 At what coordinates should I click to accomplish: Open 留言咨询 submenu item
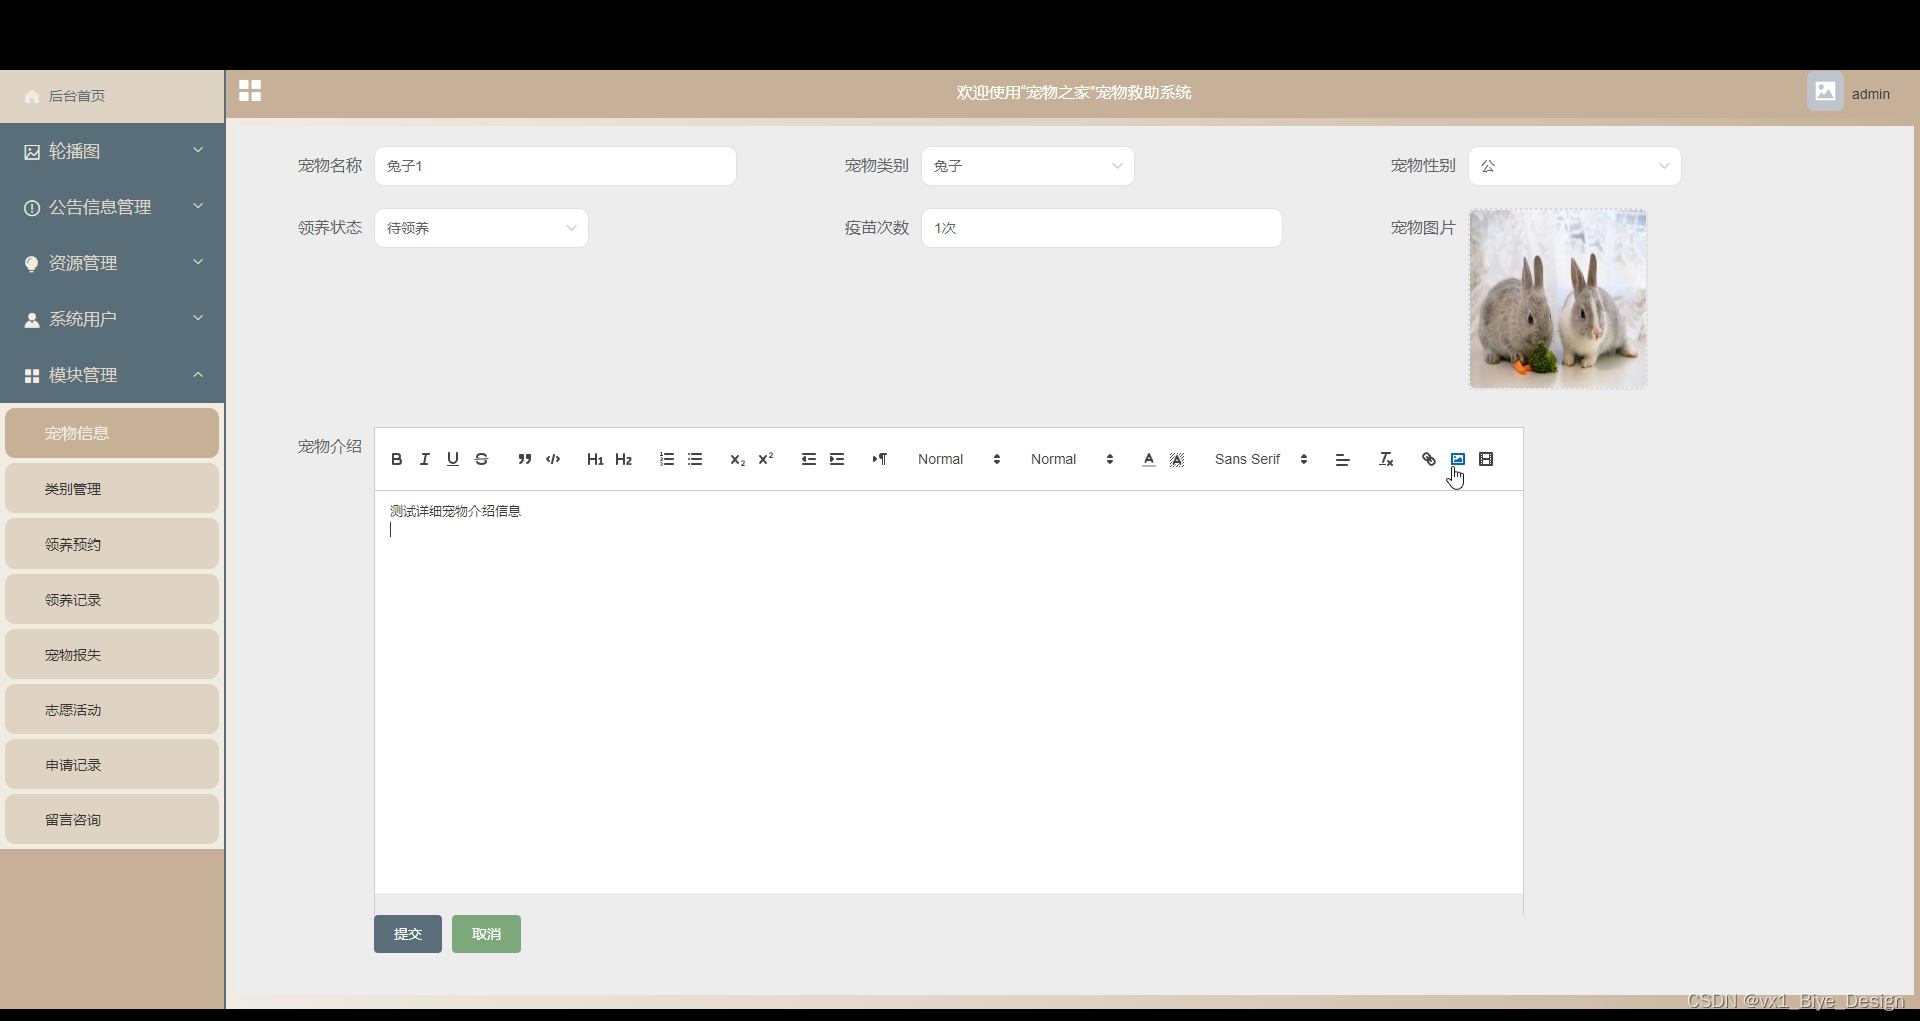(x=112, y=820)
